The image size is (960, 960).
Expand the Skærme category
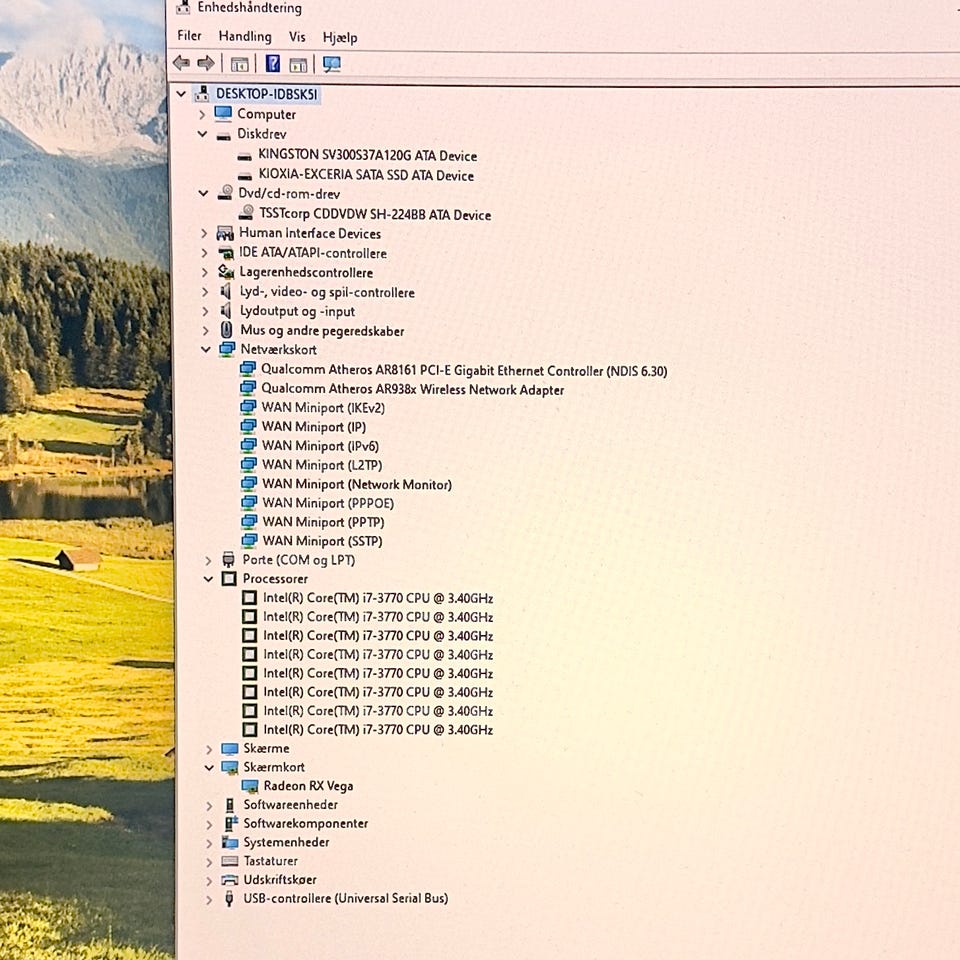click(209, 749)
